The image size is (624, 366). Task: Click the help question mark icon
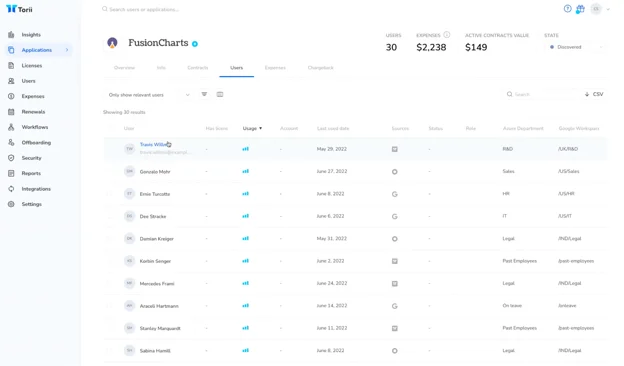(567, 9)
